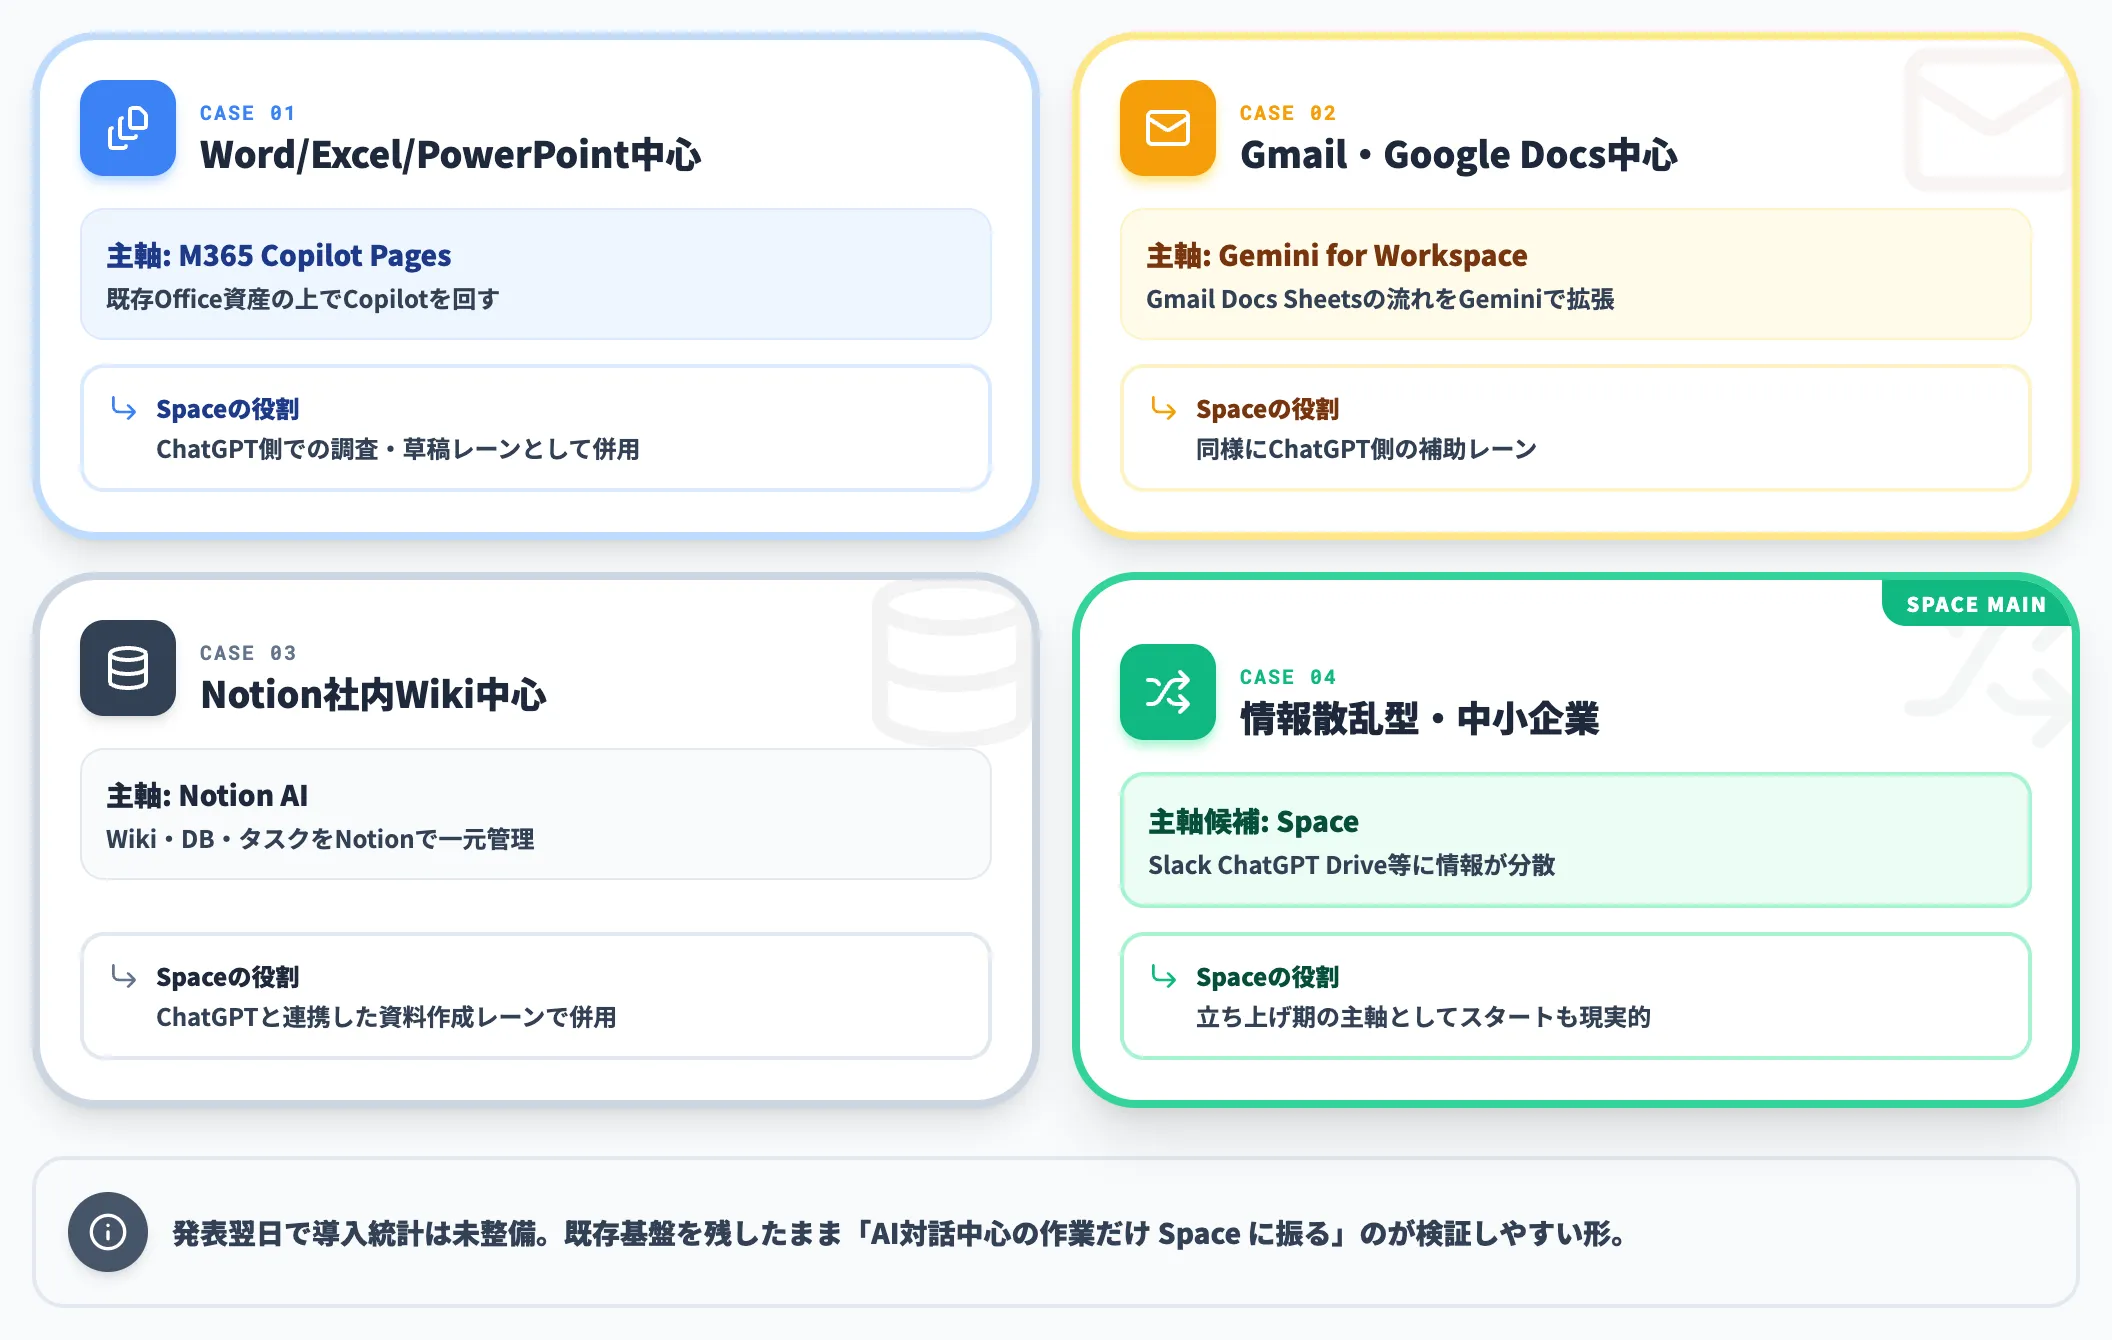Click 主軸: Gemini for Workspace text
2112x1340 pixels.
[1337, 256]
